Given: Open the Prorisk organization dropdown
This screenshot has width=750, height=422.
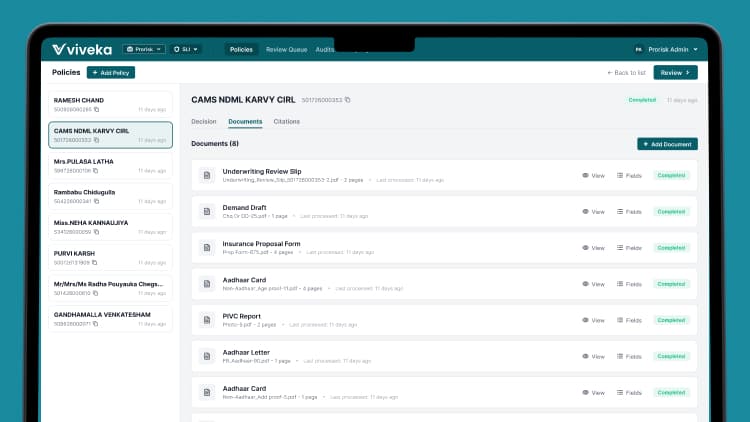Looking at the screenshot, I should (x=143, y=49).
